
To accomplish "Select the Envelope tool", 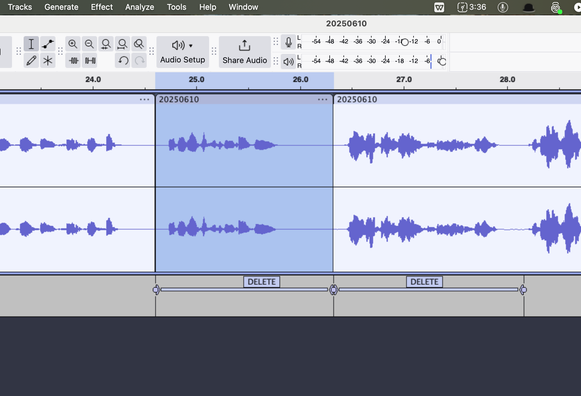I will pos(48,44).
